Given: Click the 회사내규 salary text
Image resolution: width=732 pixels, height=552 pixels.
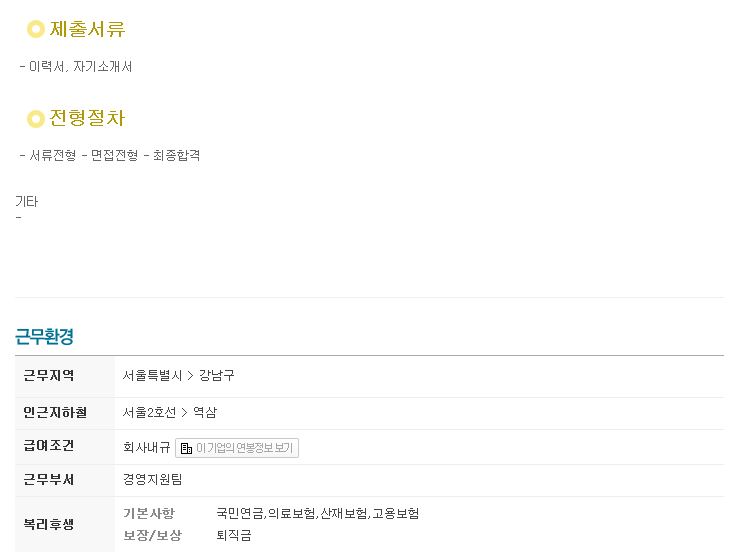Looking at the screenshot, I should [x=147, y=447].
